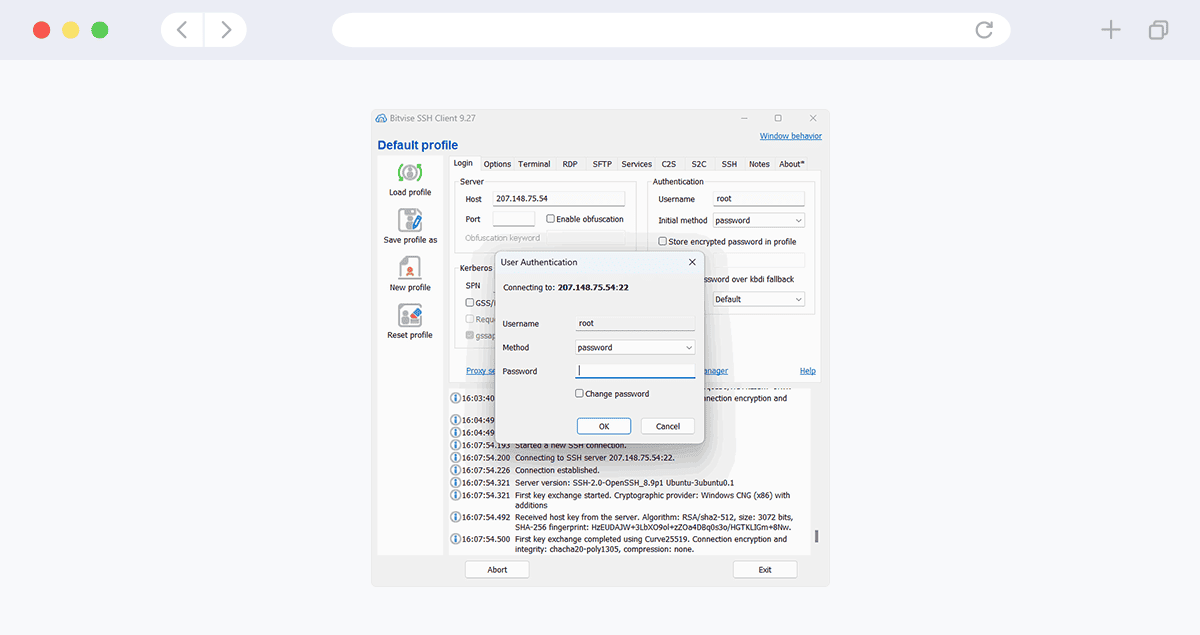
Task: Switch to the Login tab
Action: 463,163
